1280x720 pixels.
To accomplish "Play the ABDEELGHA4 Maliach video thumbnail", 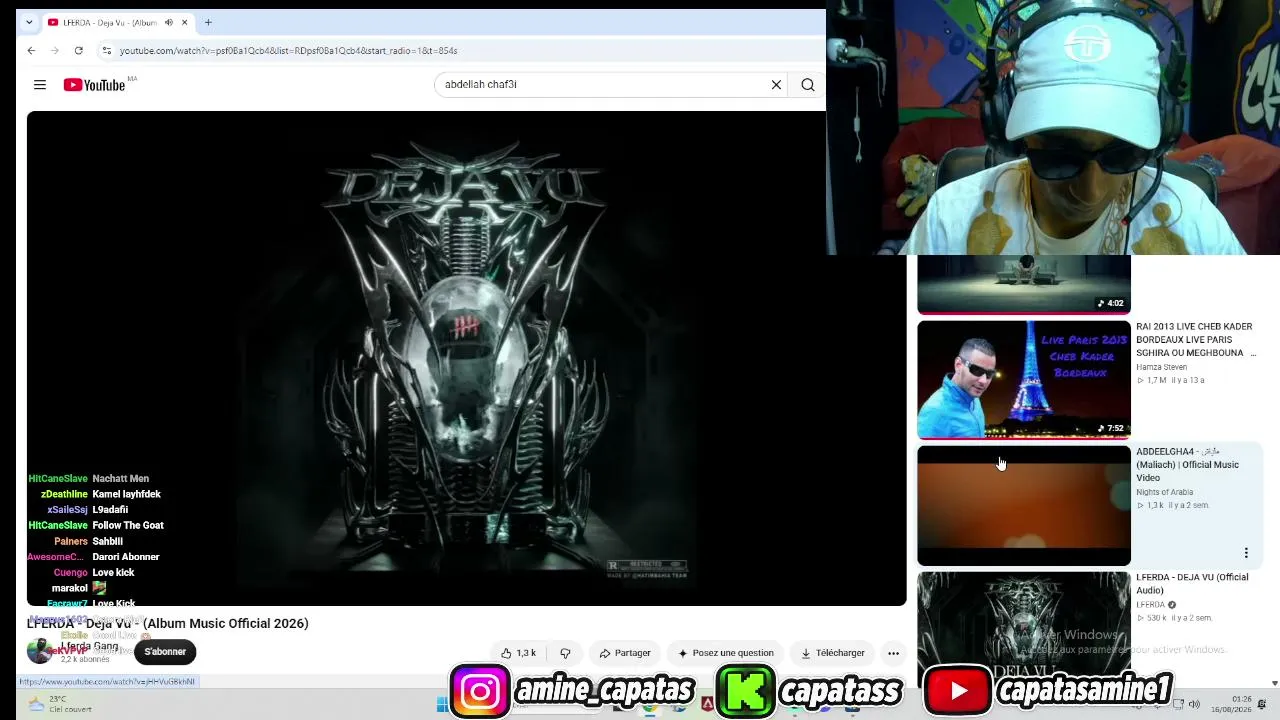I will (1024, 506).
